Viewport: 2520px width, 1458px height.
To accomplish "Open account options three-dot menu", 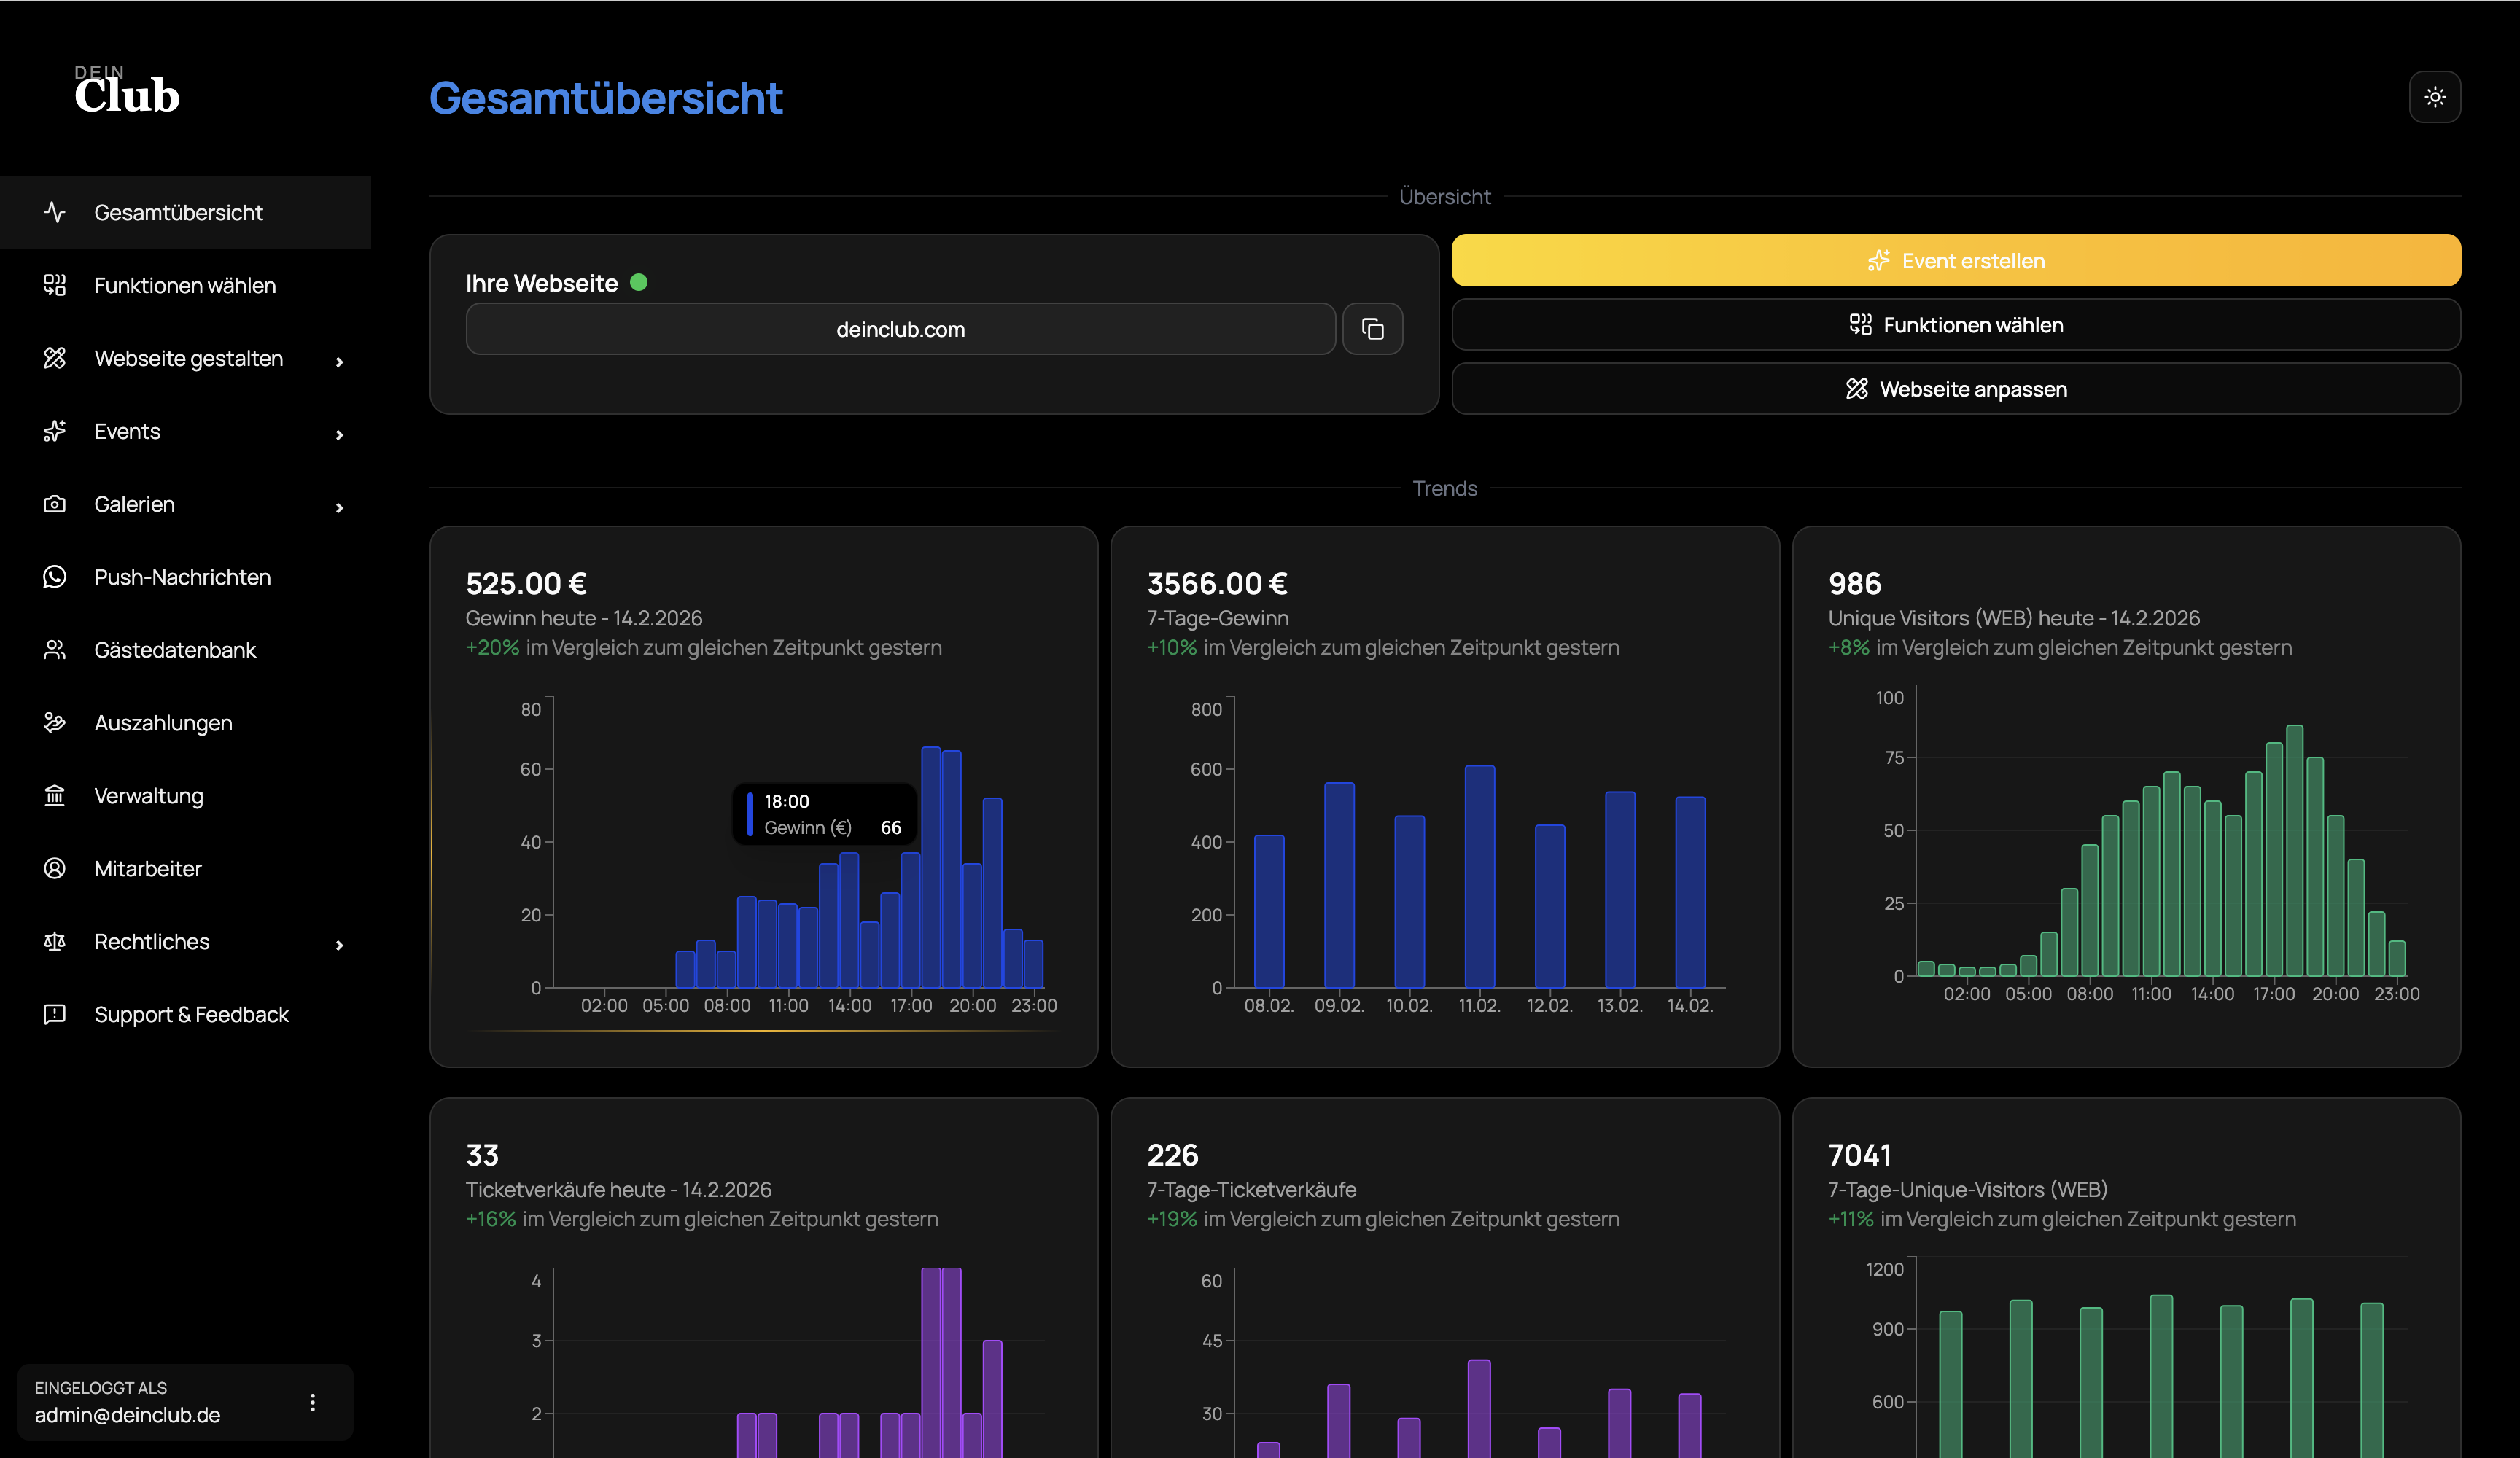I will (313, 1402).
